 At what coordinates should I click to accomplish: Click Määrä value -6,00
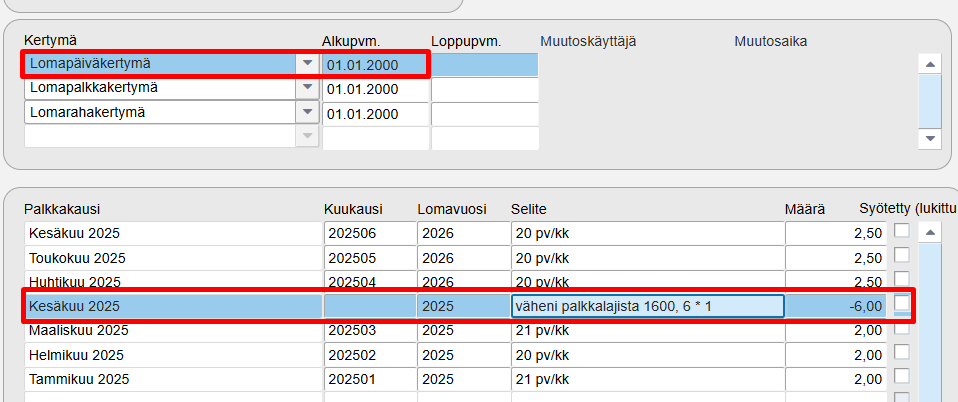(x=836, y=306)
